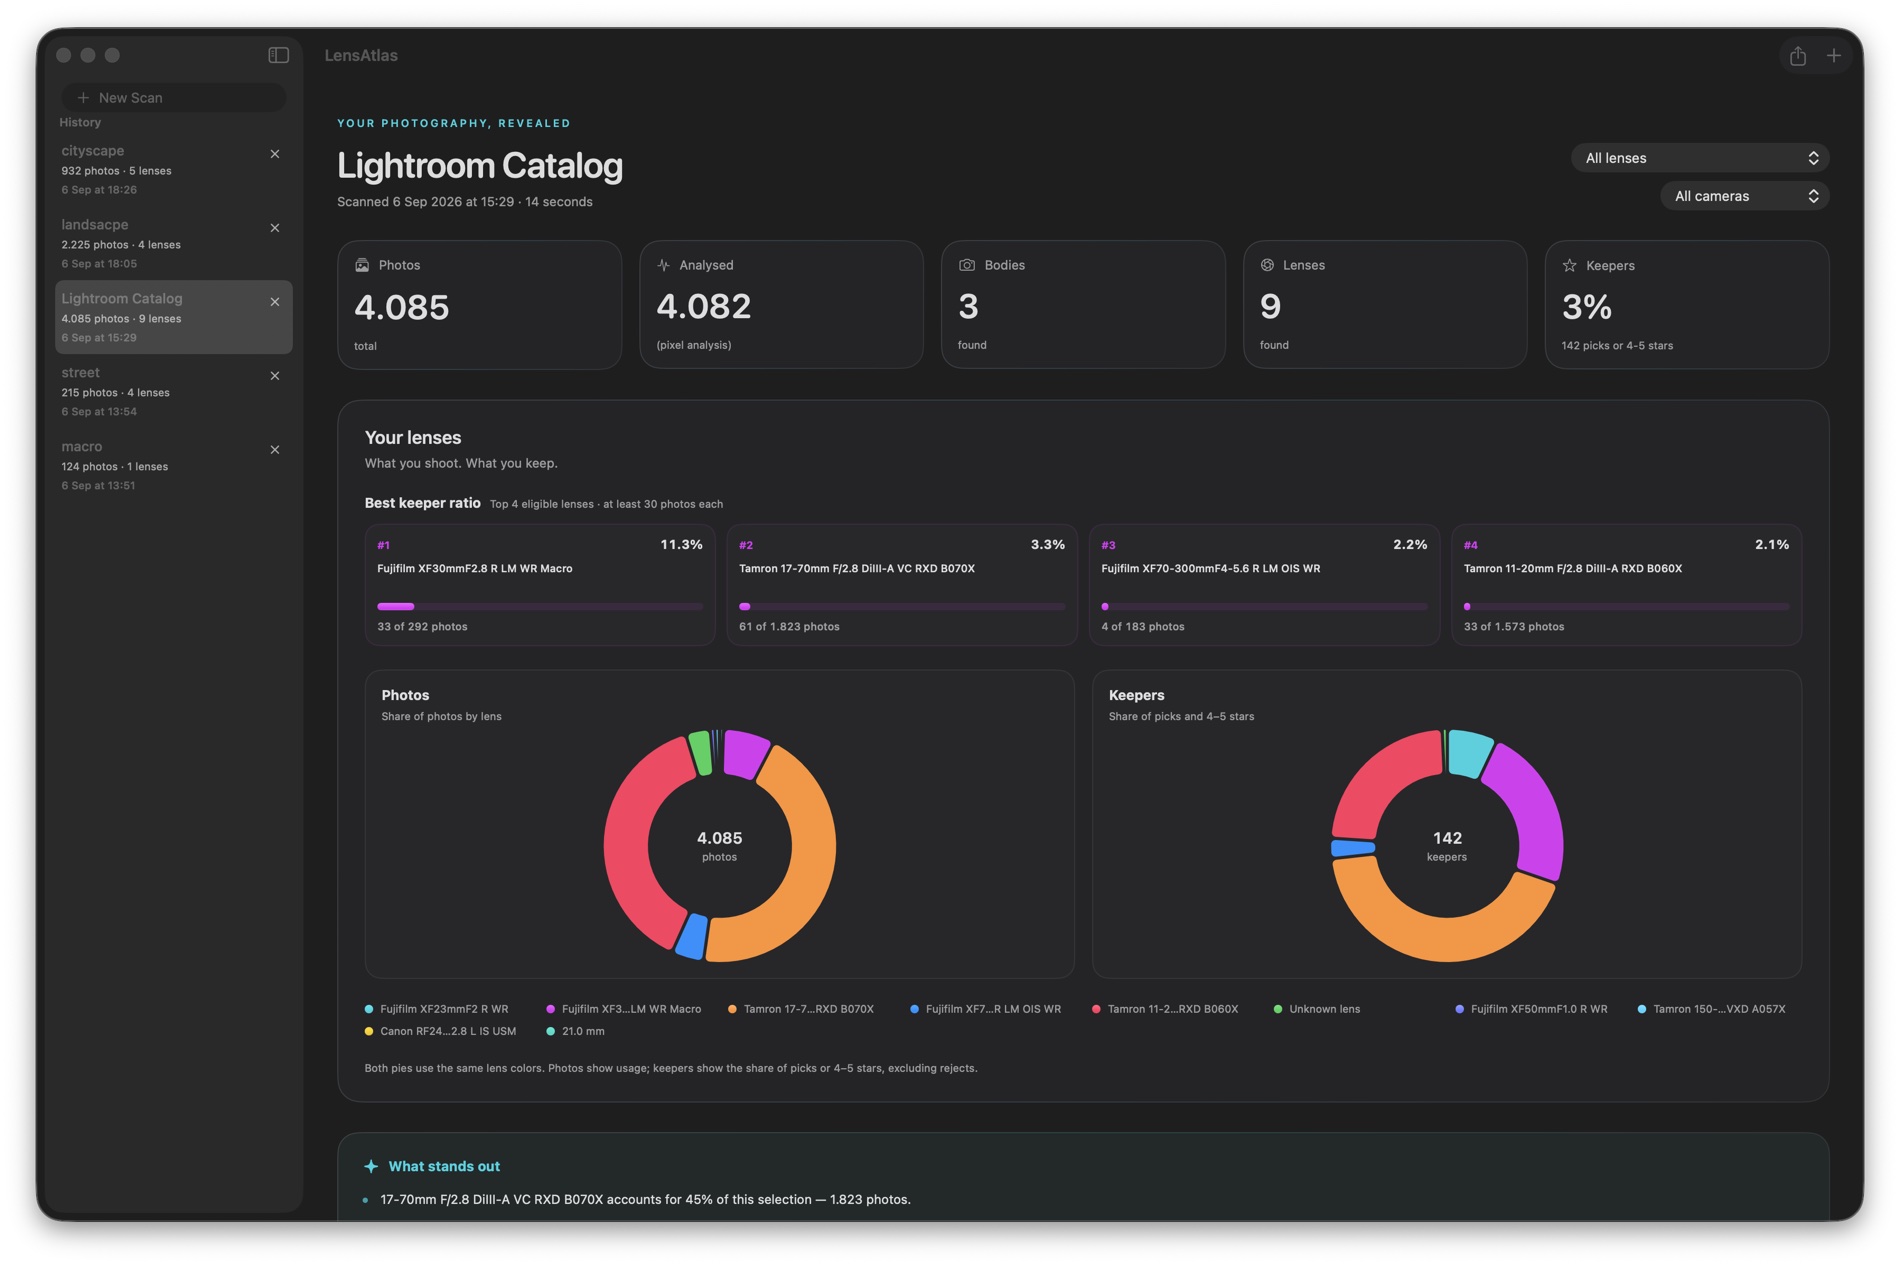Remove the Lightroom Catalog scan from history
This screenshot has width=1900, height=1266.
coord(275,302)
